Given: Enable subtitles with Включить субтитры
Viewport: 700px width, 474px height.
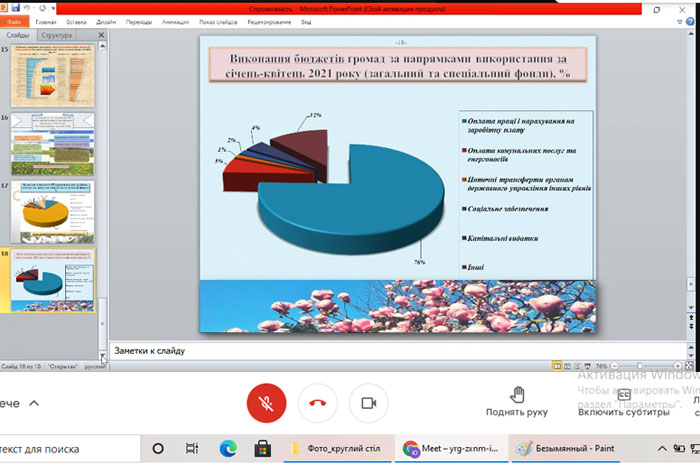Looking at the screenshot, I should pyautogui.click(x=624, y=402).
